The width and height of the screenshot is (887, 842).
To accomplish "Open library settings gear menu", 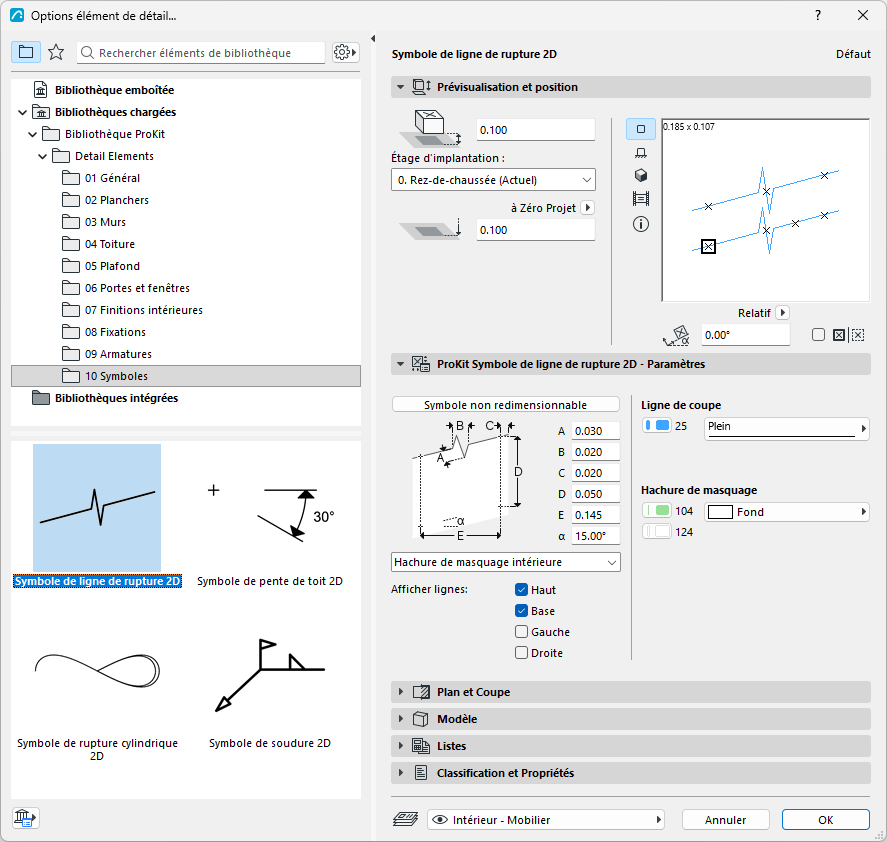I will coord(345,52).
